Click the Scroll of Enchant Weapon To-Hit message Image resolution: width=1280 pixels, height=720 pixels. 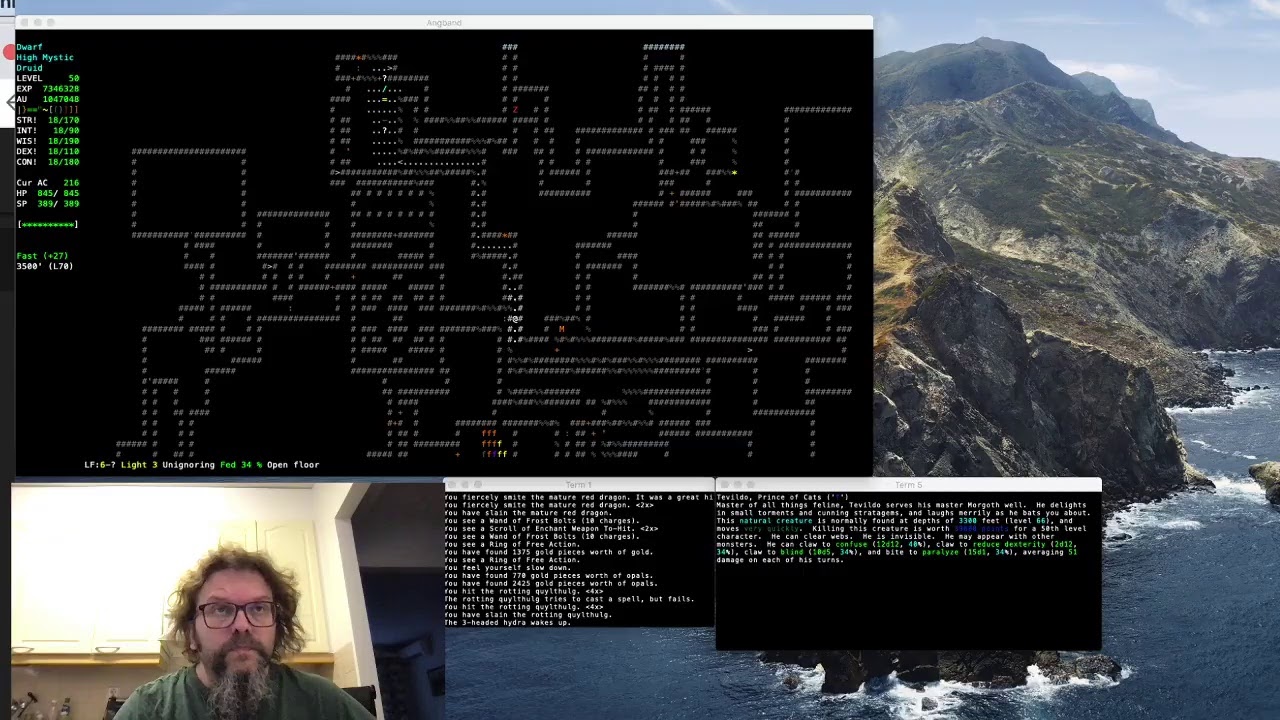[551, 529]
